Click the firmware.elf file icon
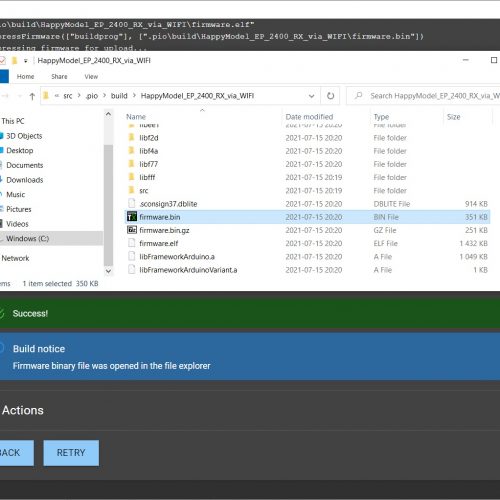 (x=132, y=243)
